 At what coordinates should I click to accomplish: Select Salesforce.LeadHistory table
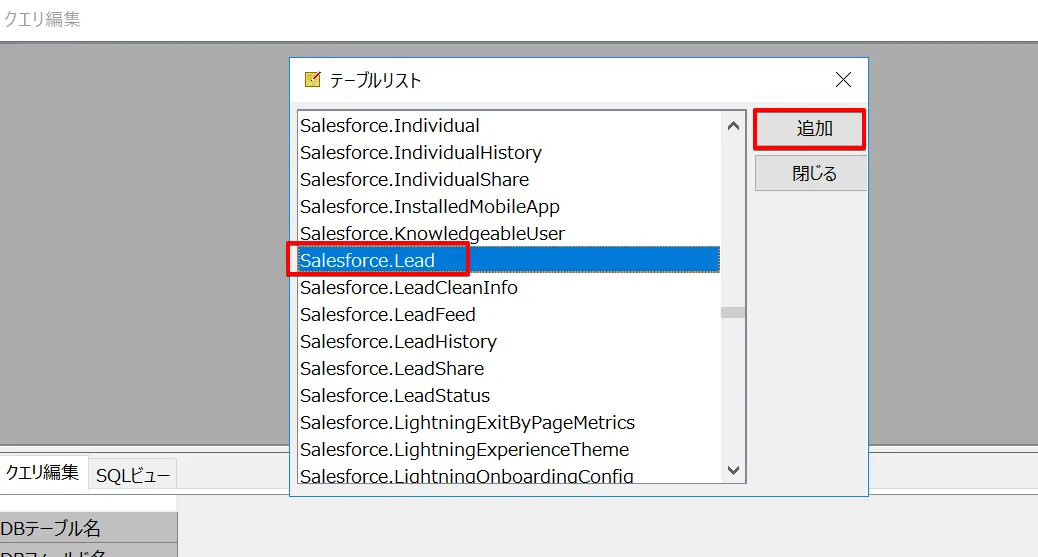tap(398, 342)
